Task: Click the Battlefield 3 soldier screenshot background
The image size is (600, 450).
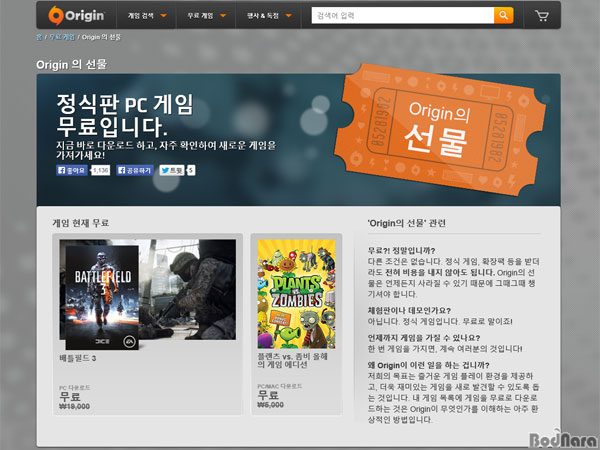Action: click(x=188, y=289)
